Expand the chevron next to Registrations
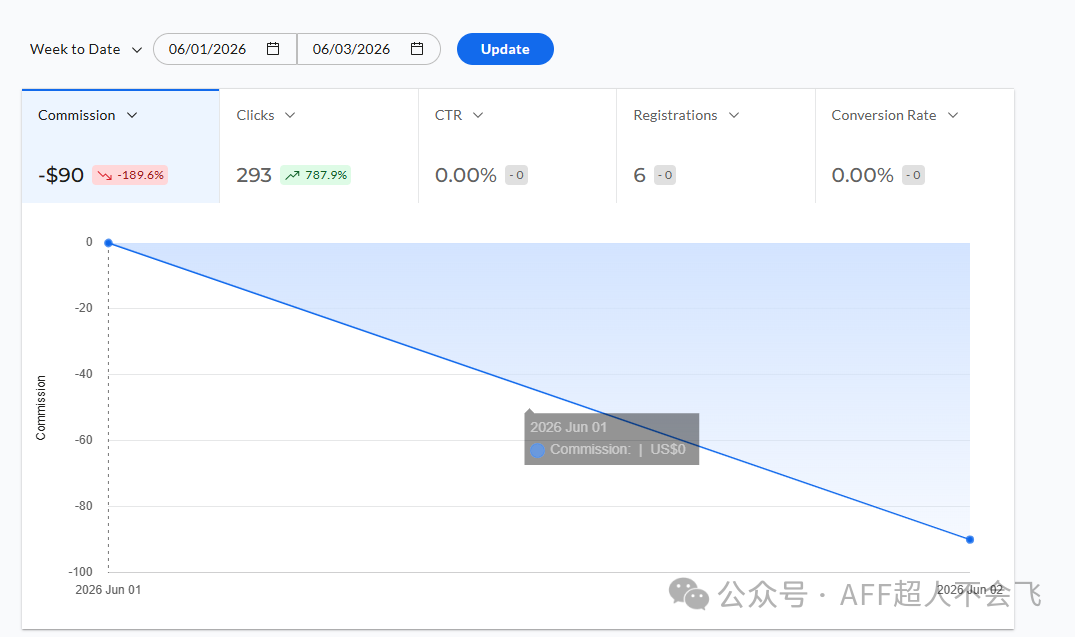Viewport: 1075px width, 637px height. (734, 115)
